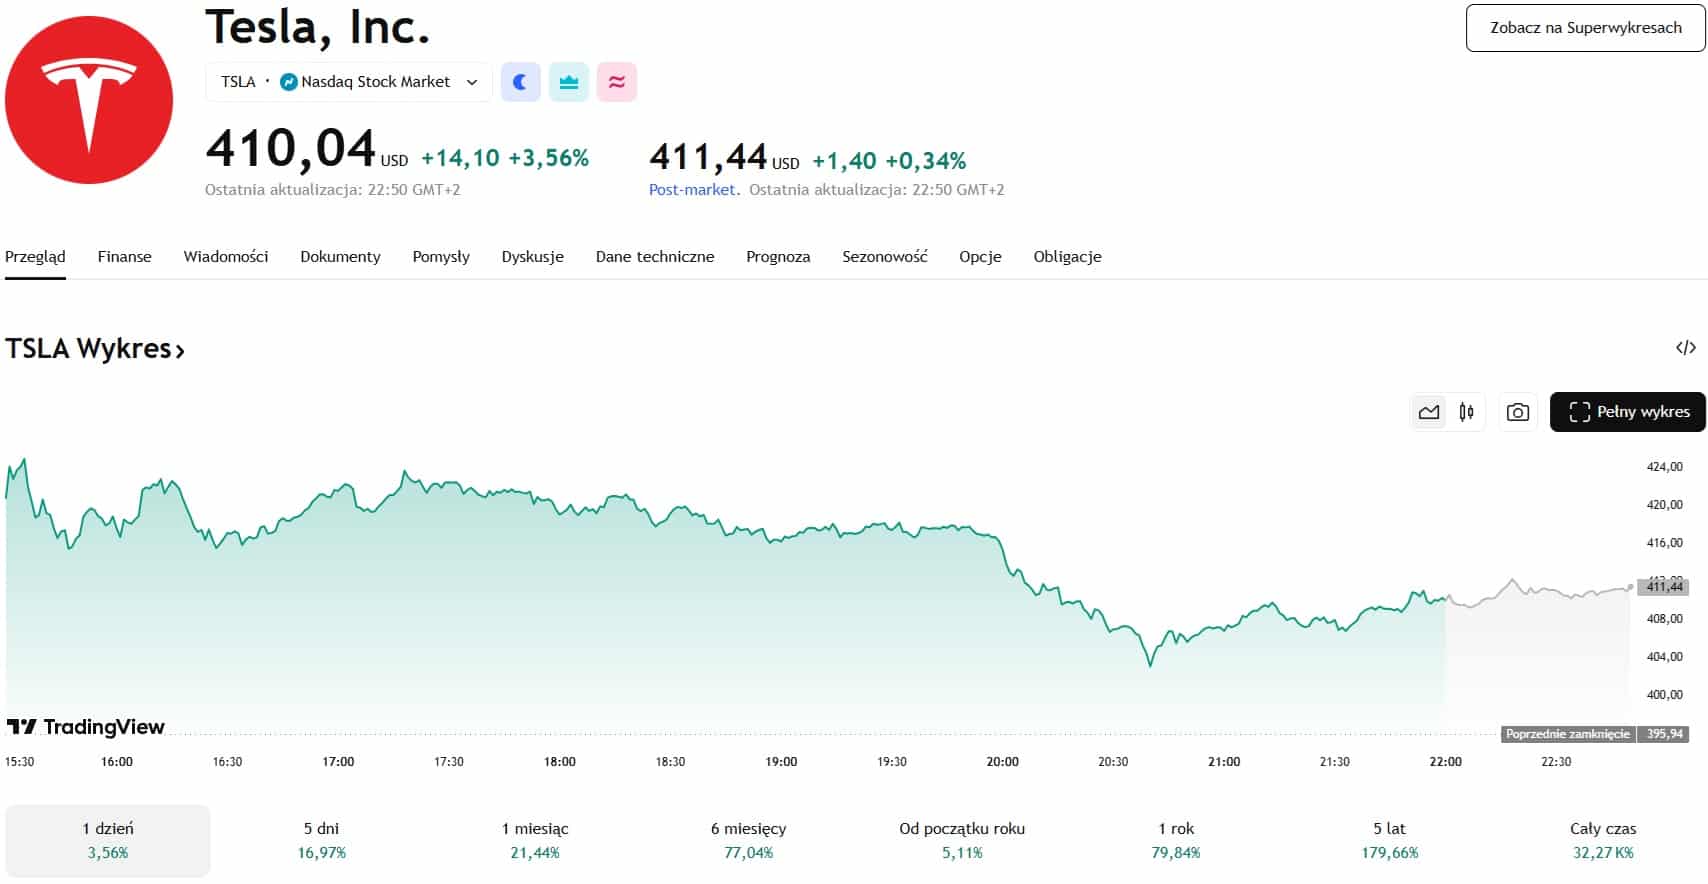The width and height of the screenshot is (1708, 884).
Task: Open the Sezonowość tab
Action: 884,257
